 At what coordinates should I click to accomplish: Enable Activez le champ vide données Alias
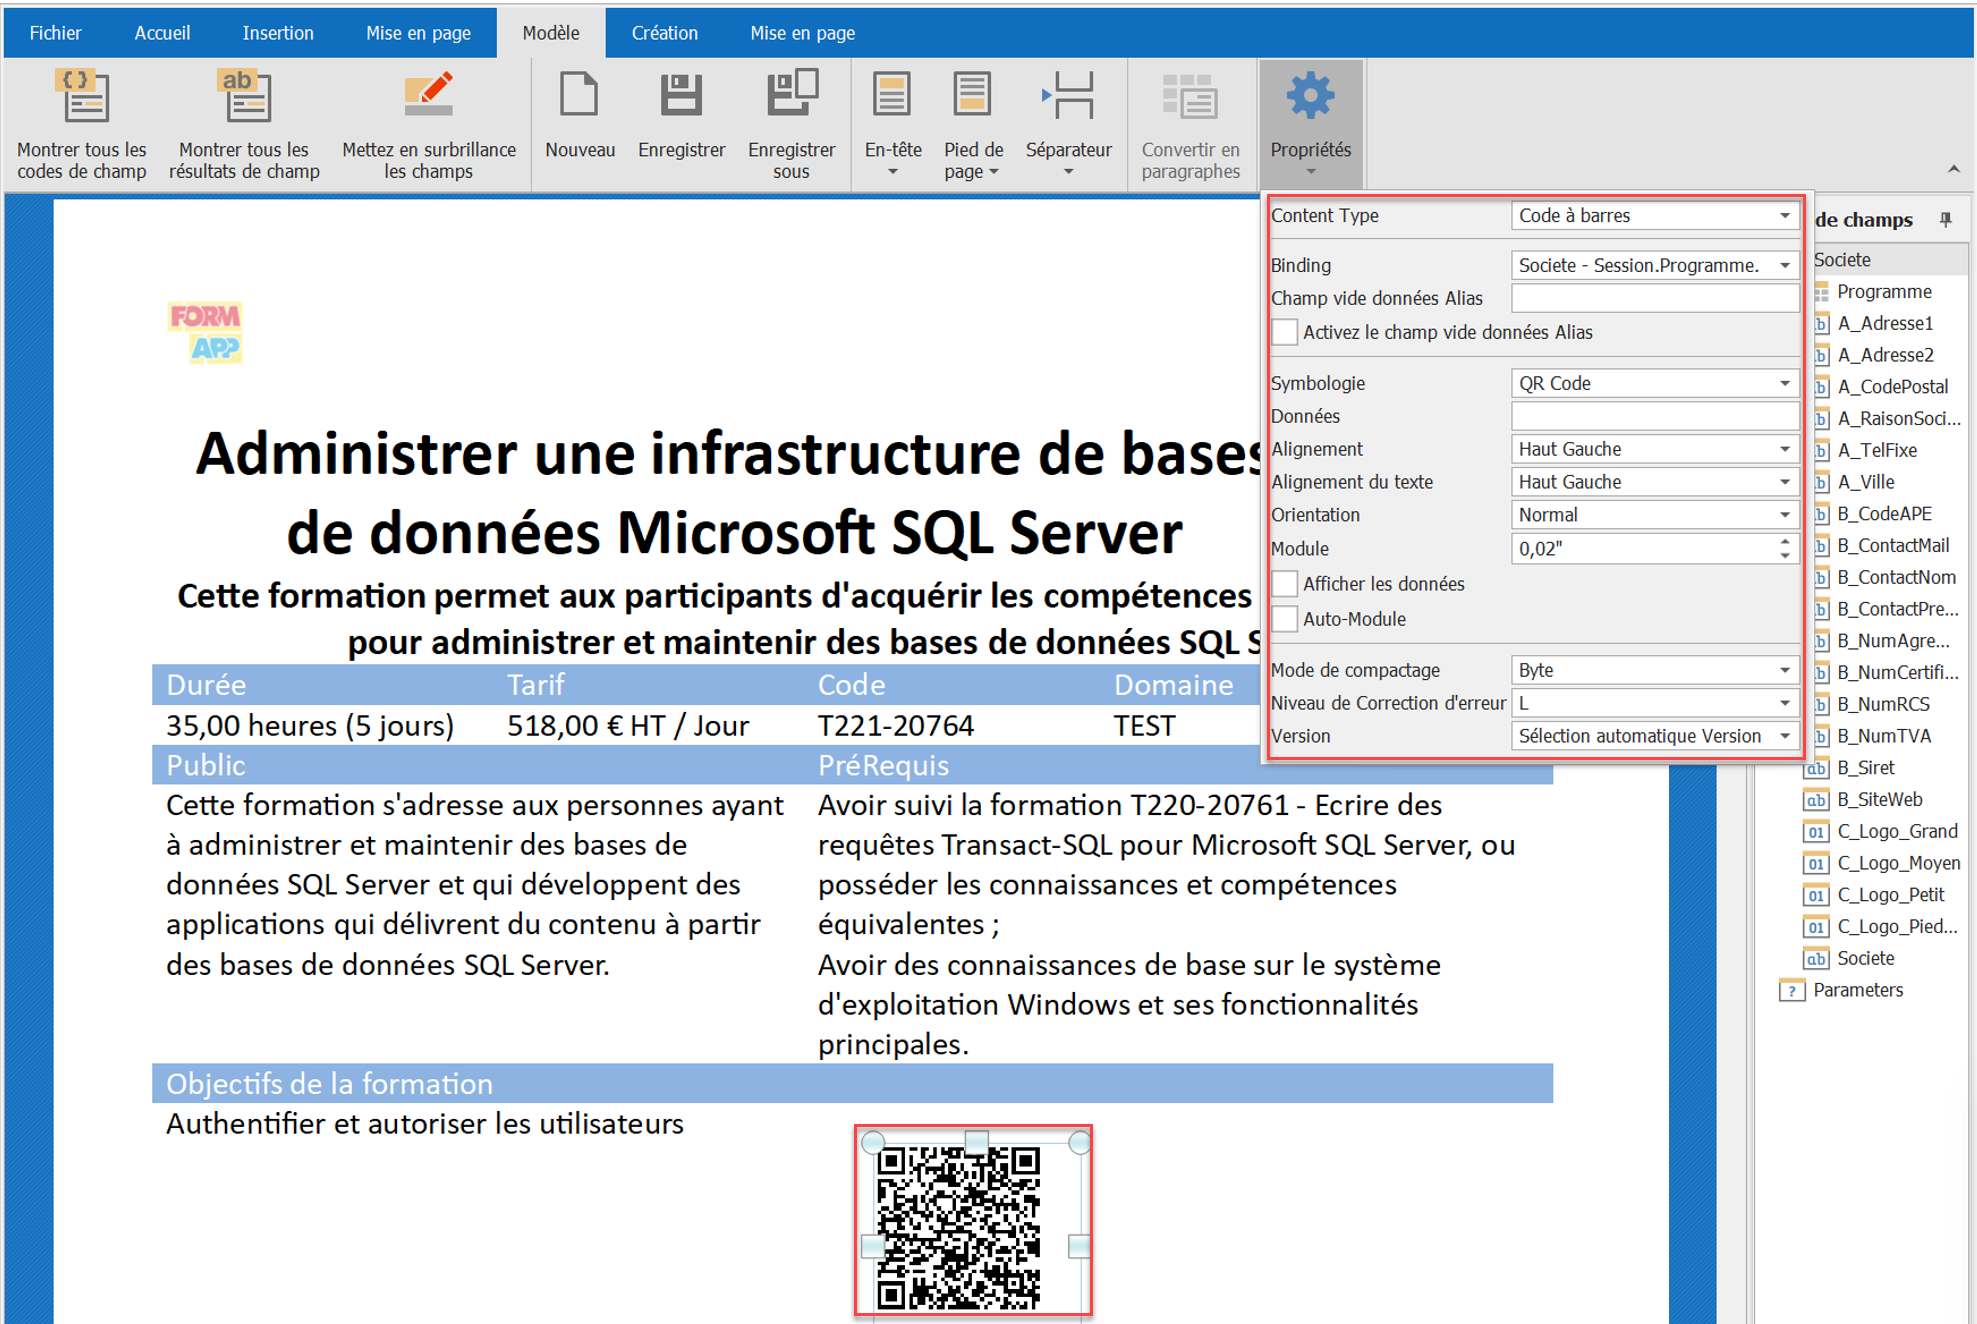click(x=1285, y=332)
